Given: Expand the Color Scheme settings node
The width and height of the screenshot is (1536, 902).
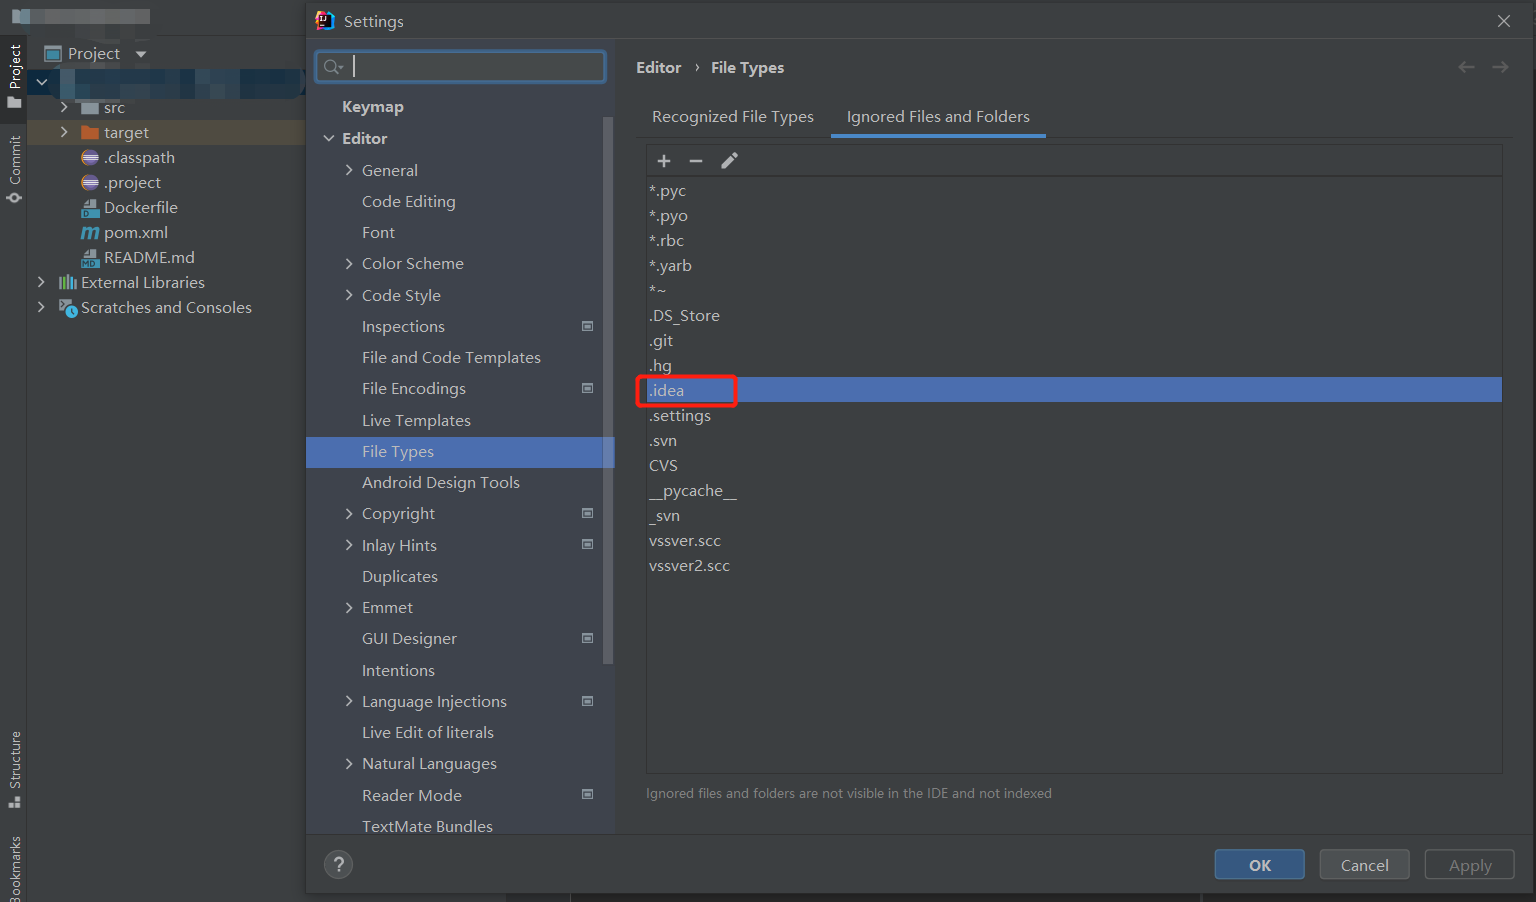Looking at the screenshot, I should tap(349, 263).
